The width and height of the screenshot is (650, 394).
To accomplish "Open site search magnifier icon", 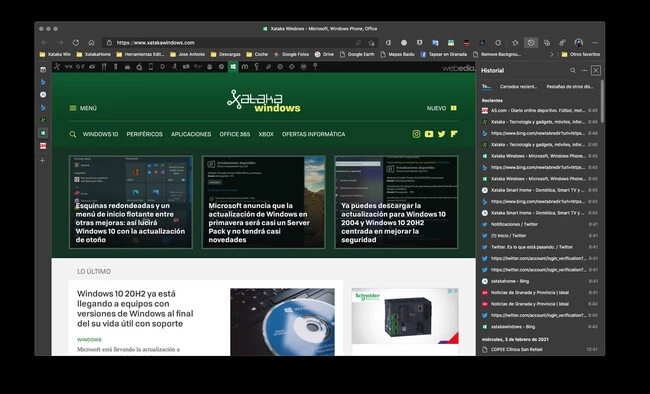I will [73, 134].
